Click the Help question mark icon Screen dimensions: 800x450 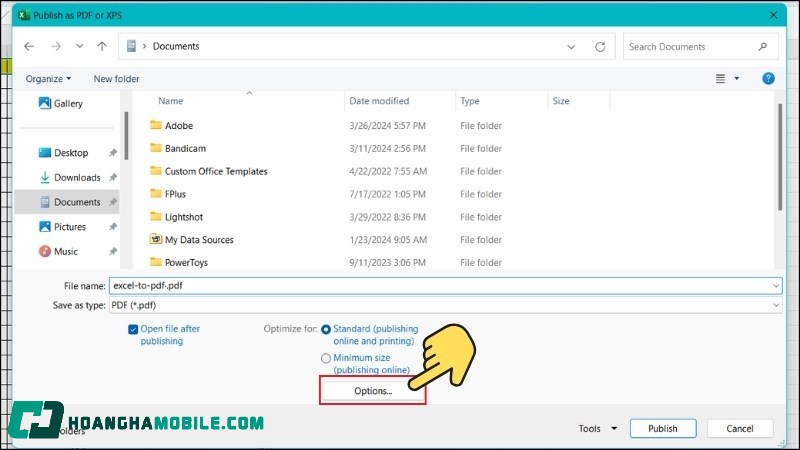[x=768, y=78]
